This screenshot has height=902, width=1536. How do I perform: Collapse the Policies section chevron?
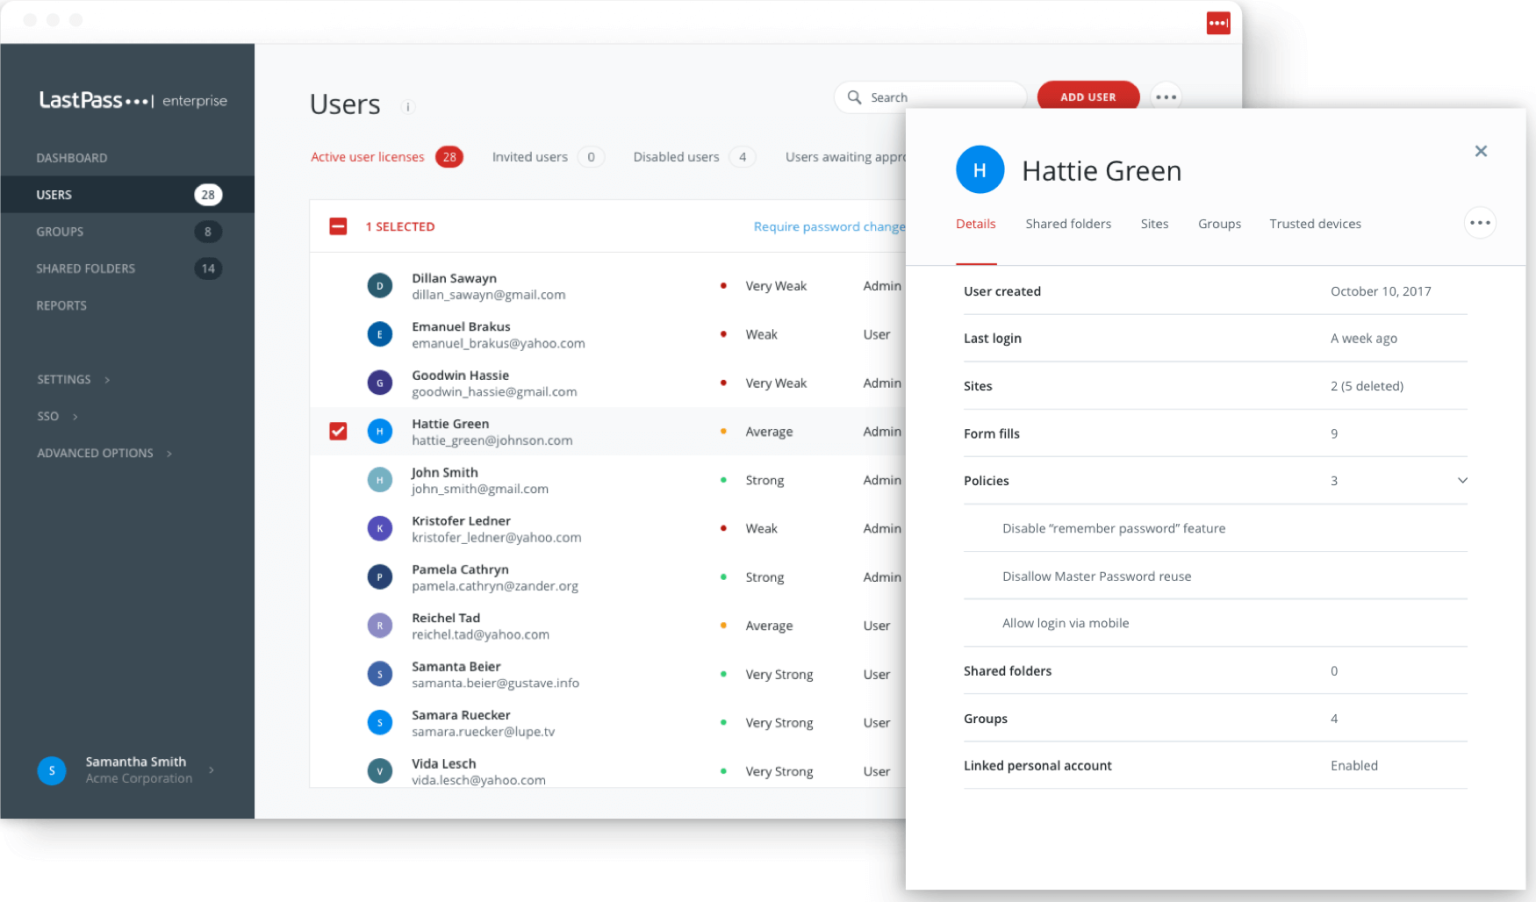pos(1463,480)
